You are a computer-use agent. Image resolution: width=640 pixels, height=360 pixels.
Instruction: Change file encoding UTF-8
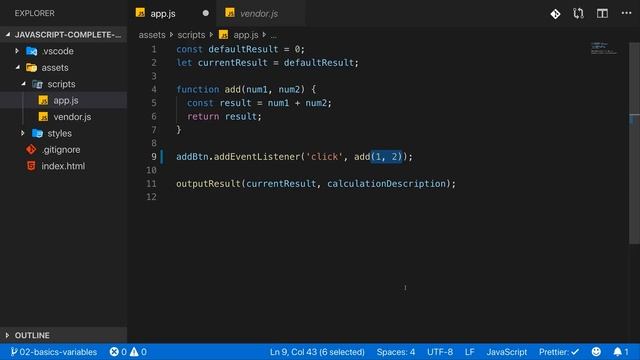440,351
